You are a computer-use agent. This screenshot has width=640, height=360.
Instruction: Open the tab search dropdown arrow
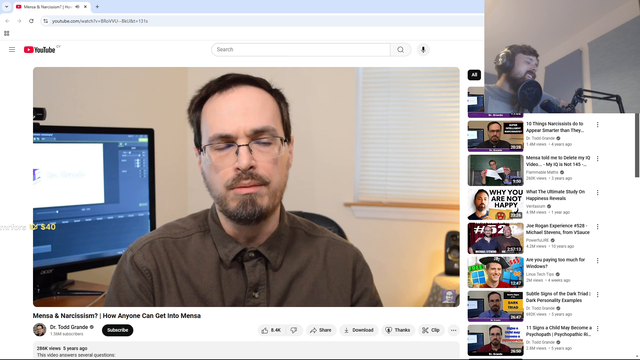[x=6, y=7]
